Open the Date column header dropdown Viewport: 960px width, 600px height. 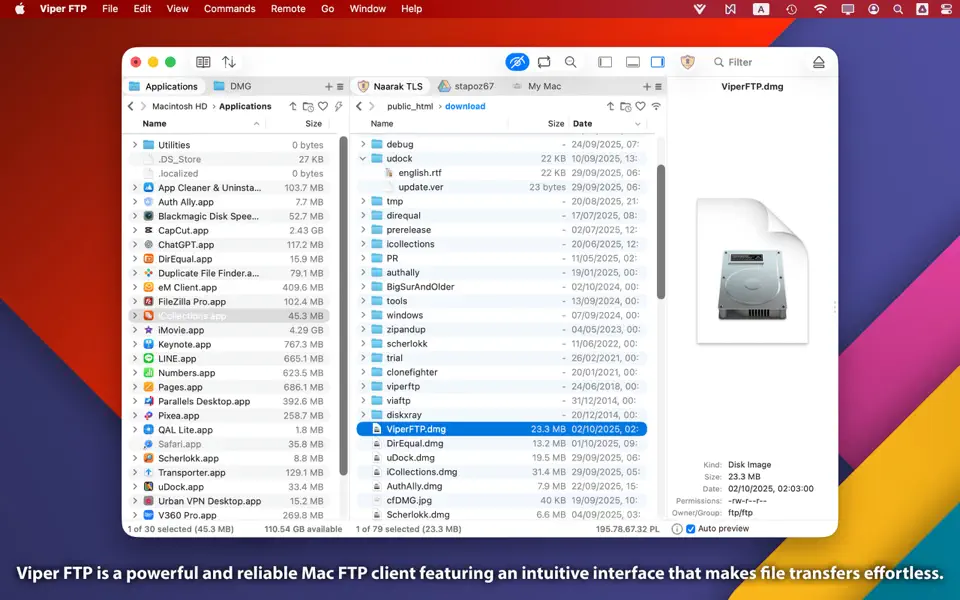pos(636,123)
